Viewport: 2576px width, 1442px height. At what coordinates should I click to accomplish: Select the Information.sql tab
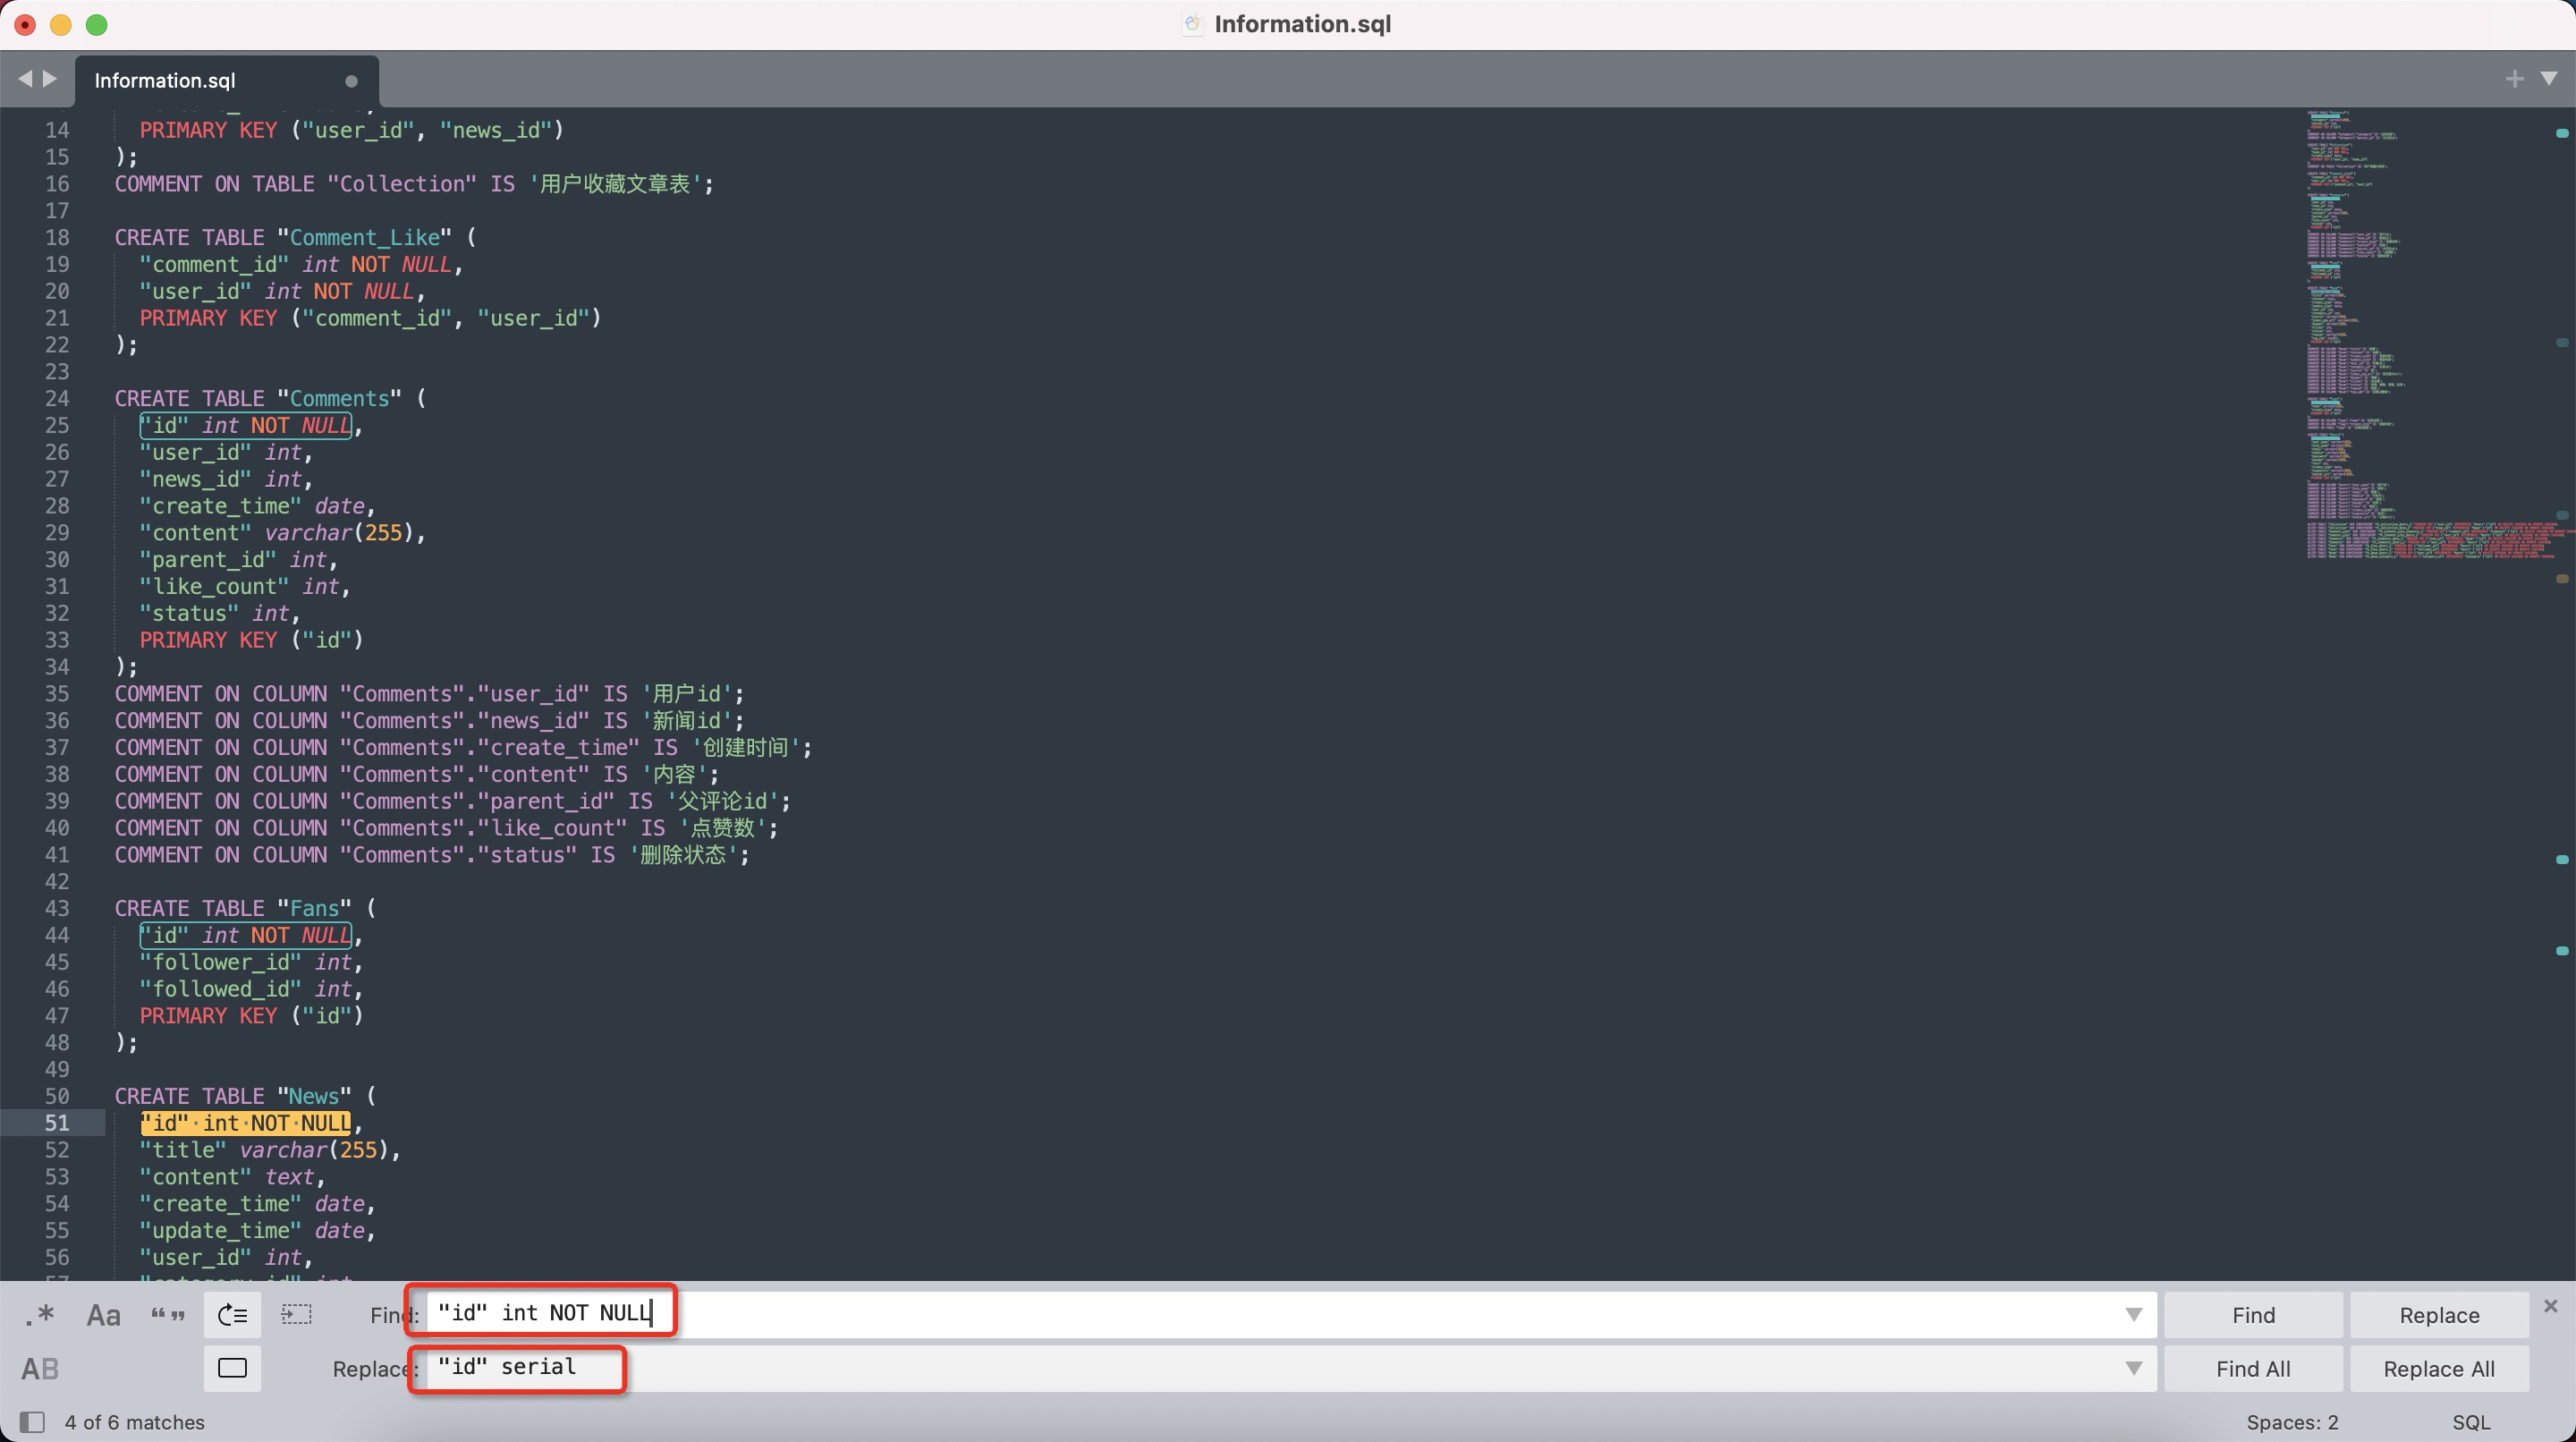tap(165, 81)
